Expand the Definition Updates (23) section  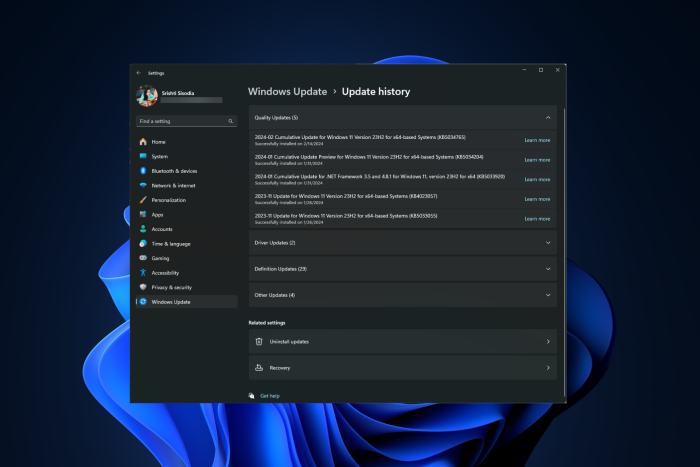coord(403,269)
